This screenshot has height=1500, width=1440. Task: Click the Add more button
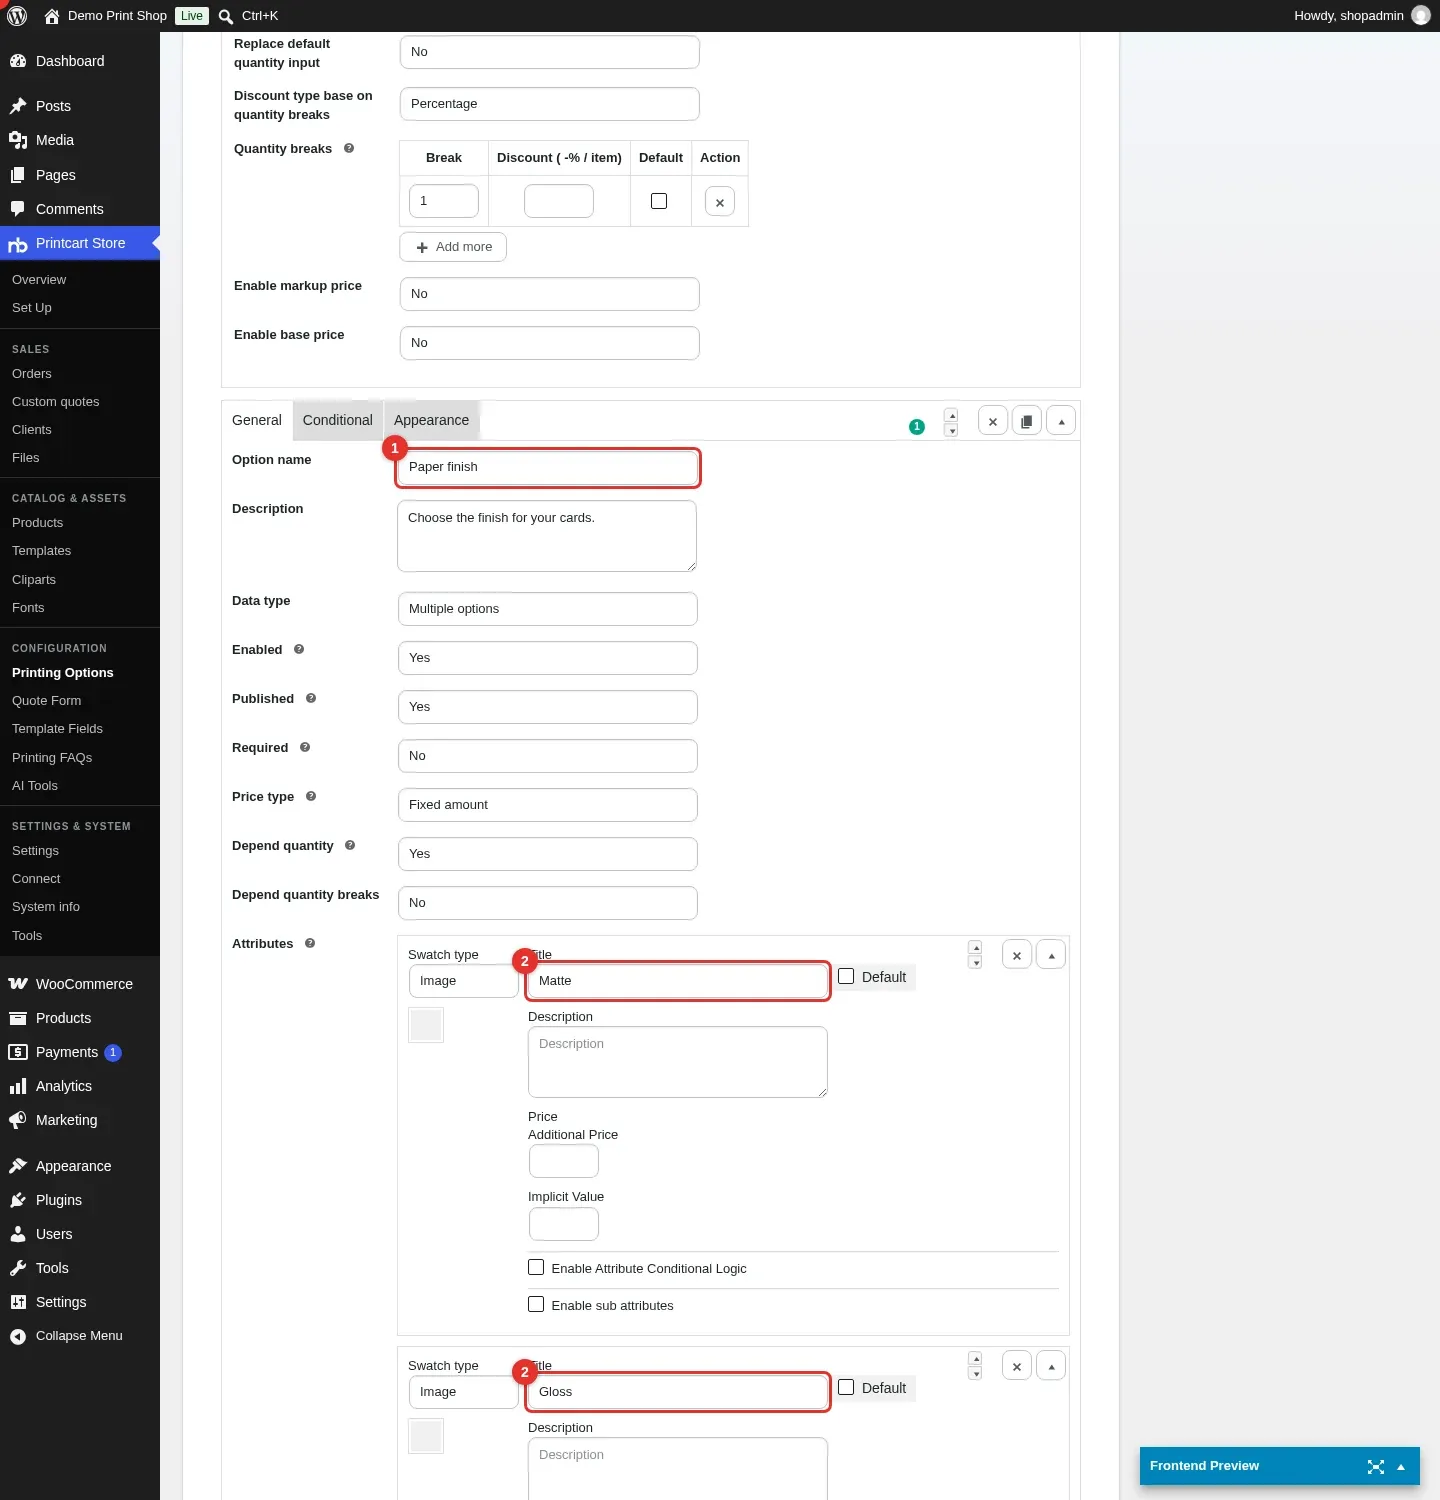tap(453, 247)
